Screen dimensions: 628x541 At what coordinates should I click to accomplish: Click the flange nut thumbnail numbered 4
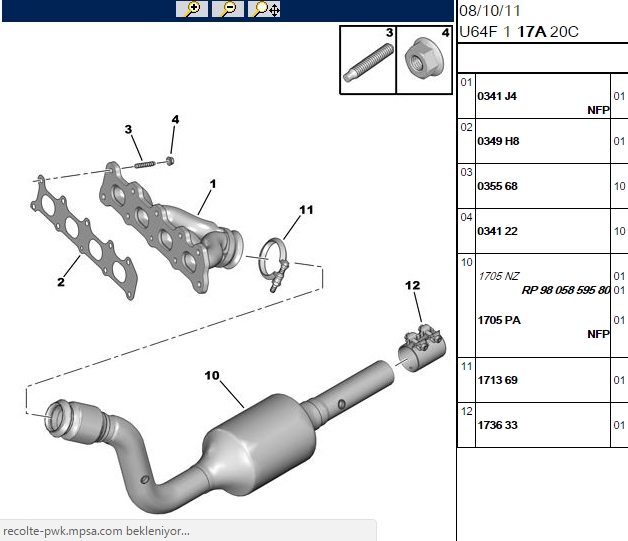424,60
